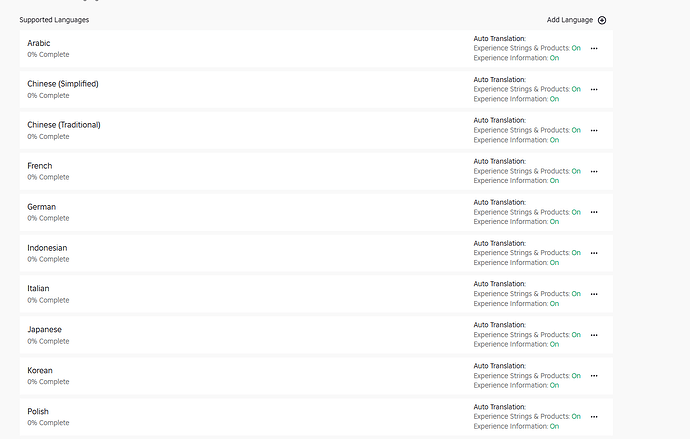Open the three-dot menu for Chinese (Simplified)
The image size is (690, 439).
click(594, 89)
